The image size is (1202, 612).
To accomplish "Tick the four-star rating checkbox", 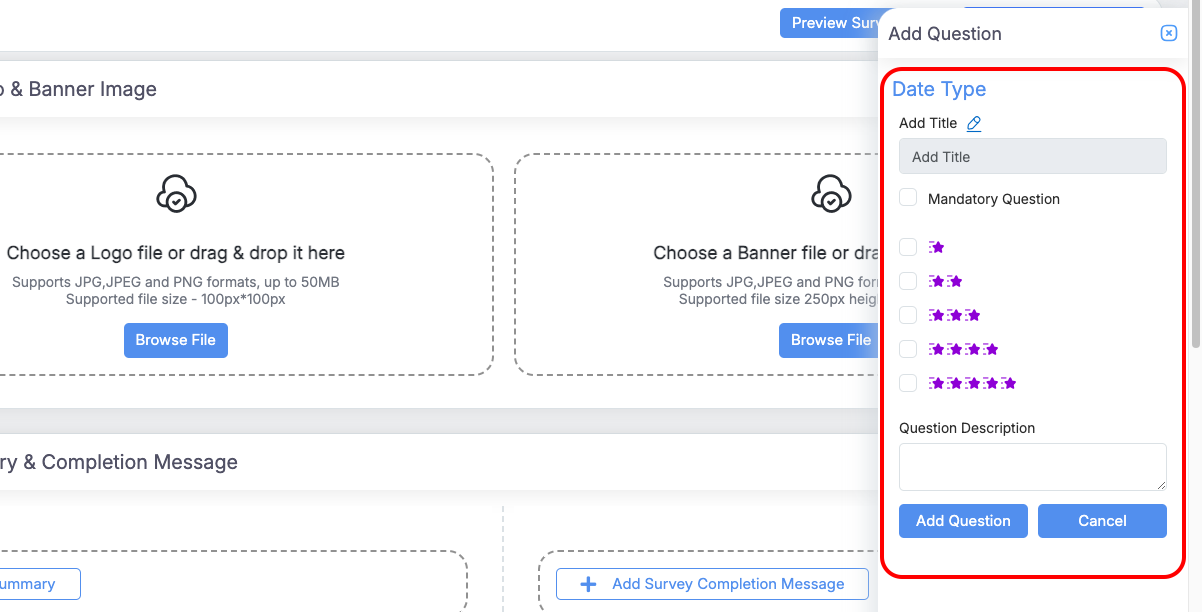I will [x=908, y=349].
